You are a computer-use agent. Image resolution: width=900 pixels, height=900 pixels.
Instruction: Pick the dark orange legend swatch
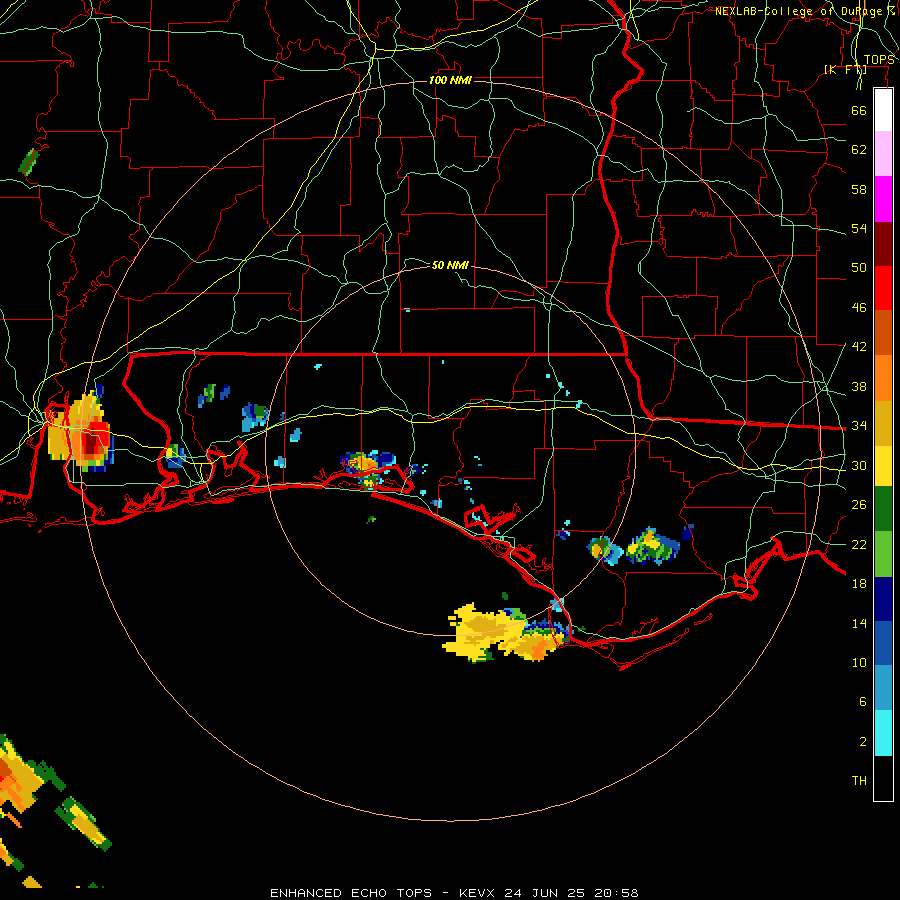[x=883, y=333]
